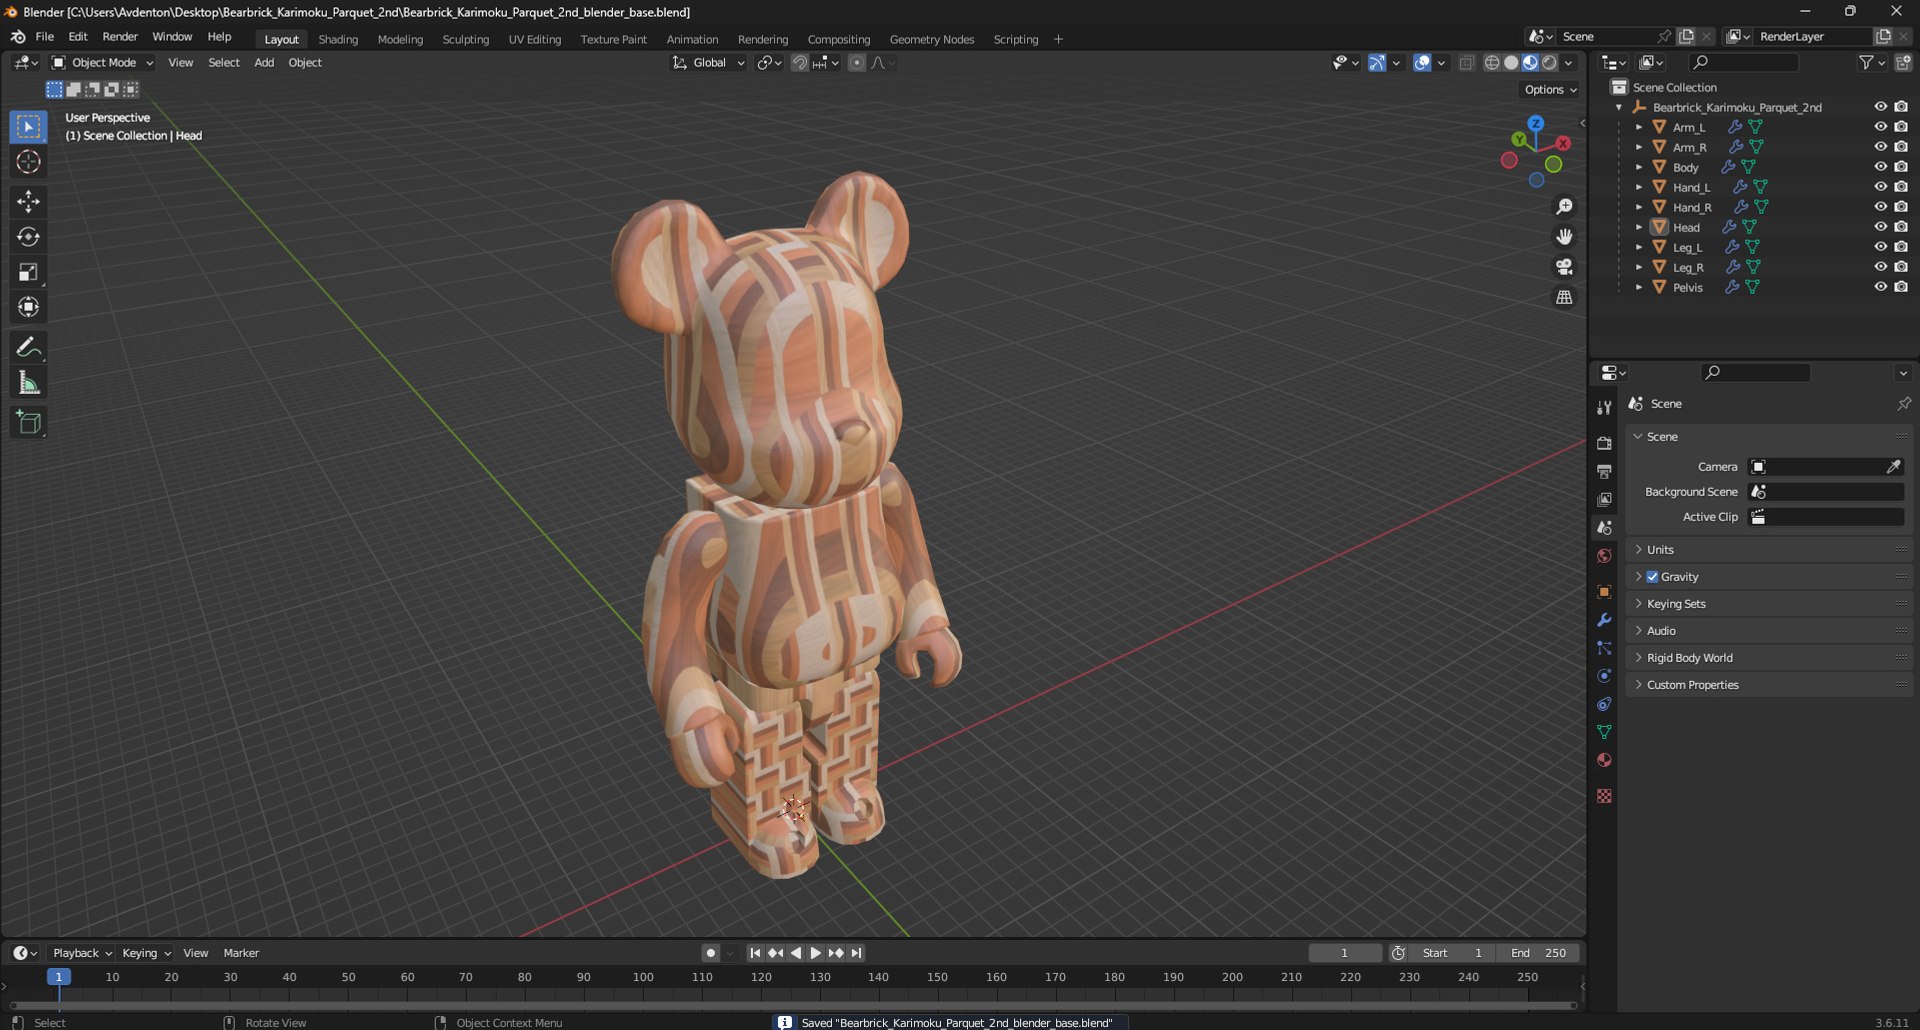
Task: Select the Leg_L object in outliner
Action: [x=1687, y=247]
